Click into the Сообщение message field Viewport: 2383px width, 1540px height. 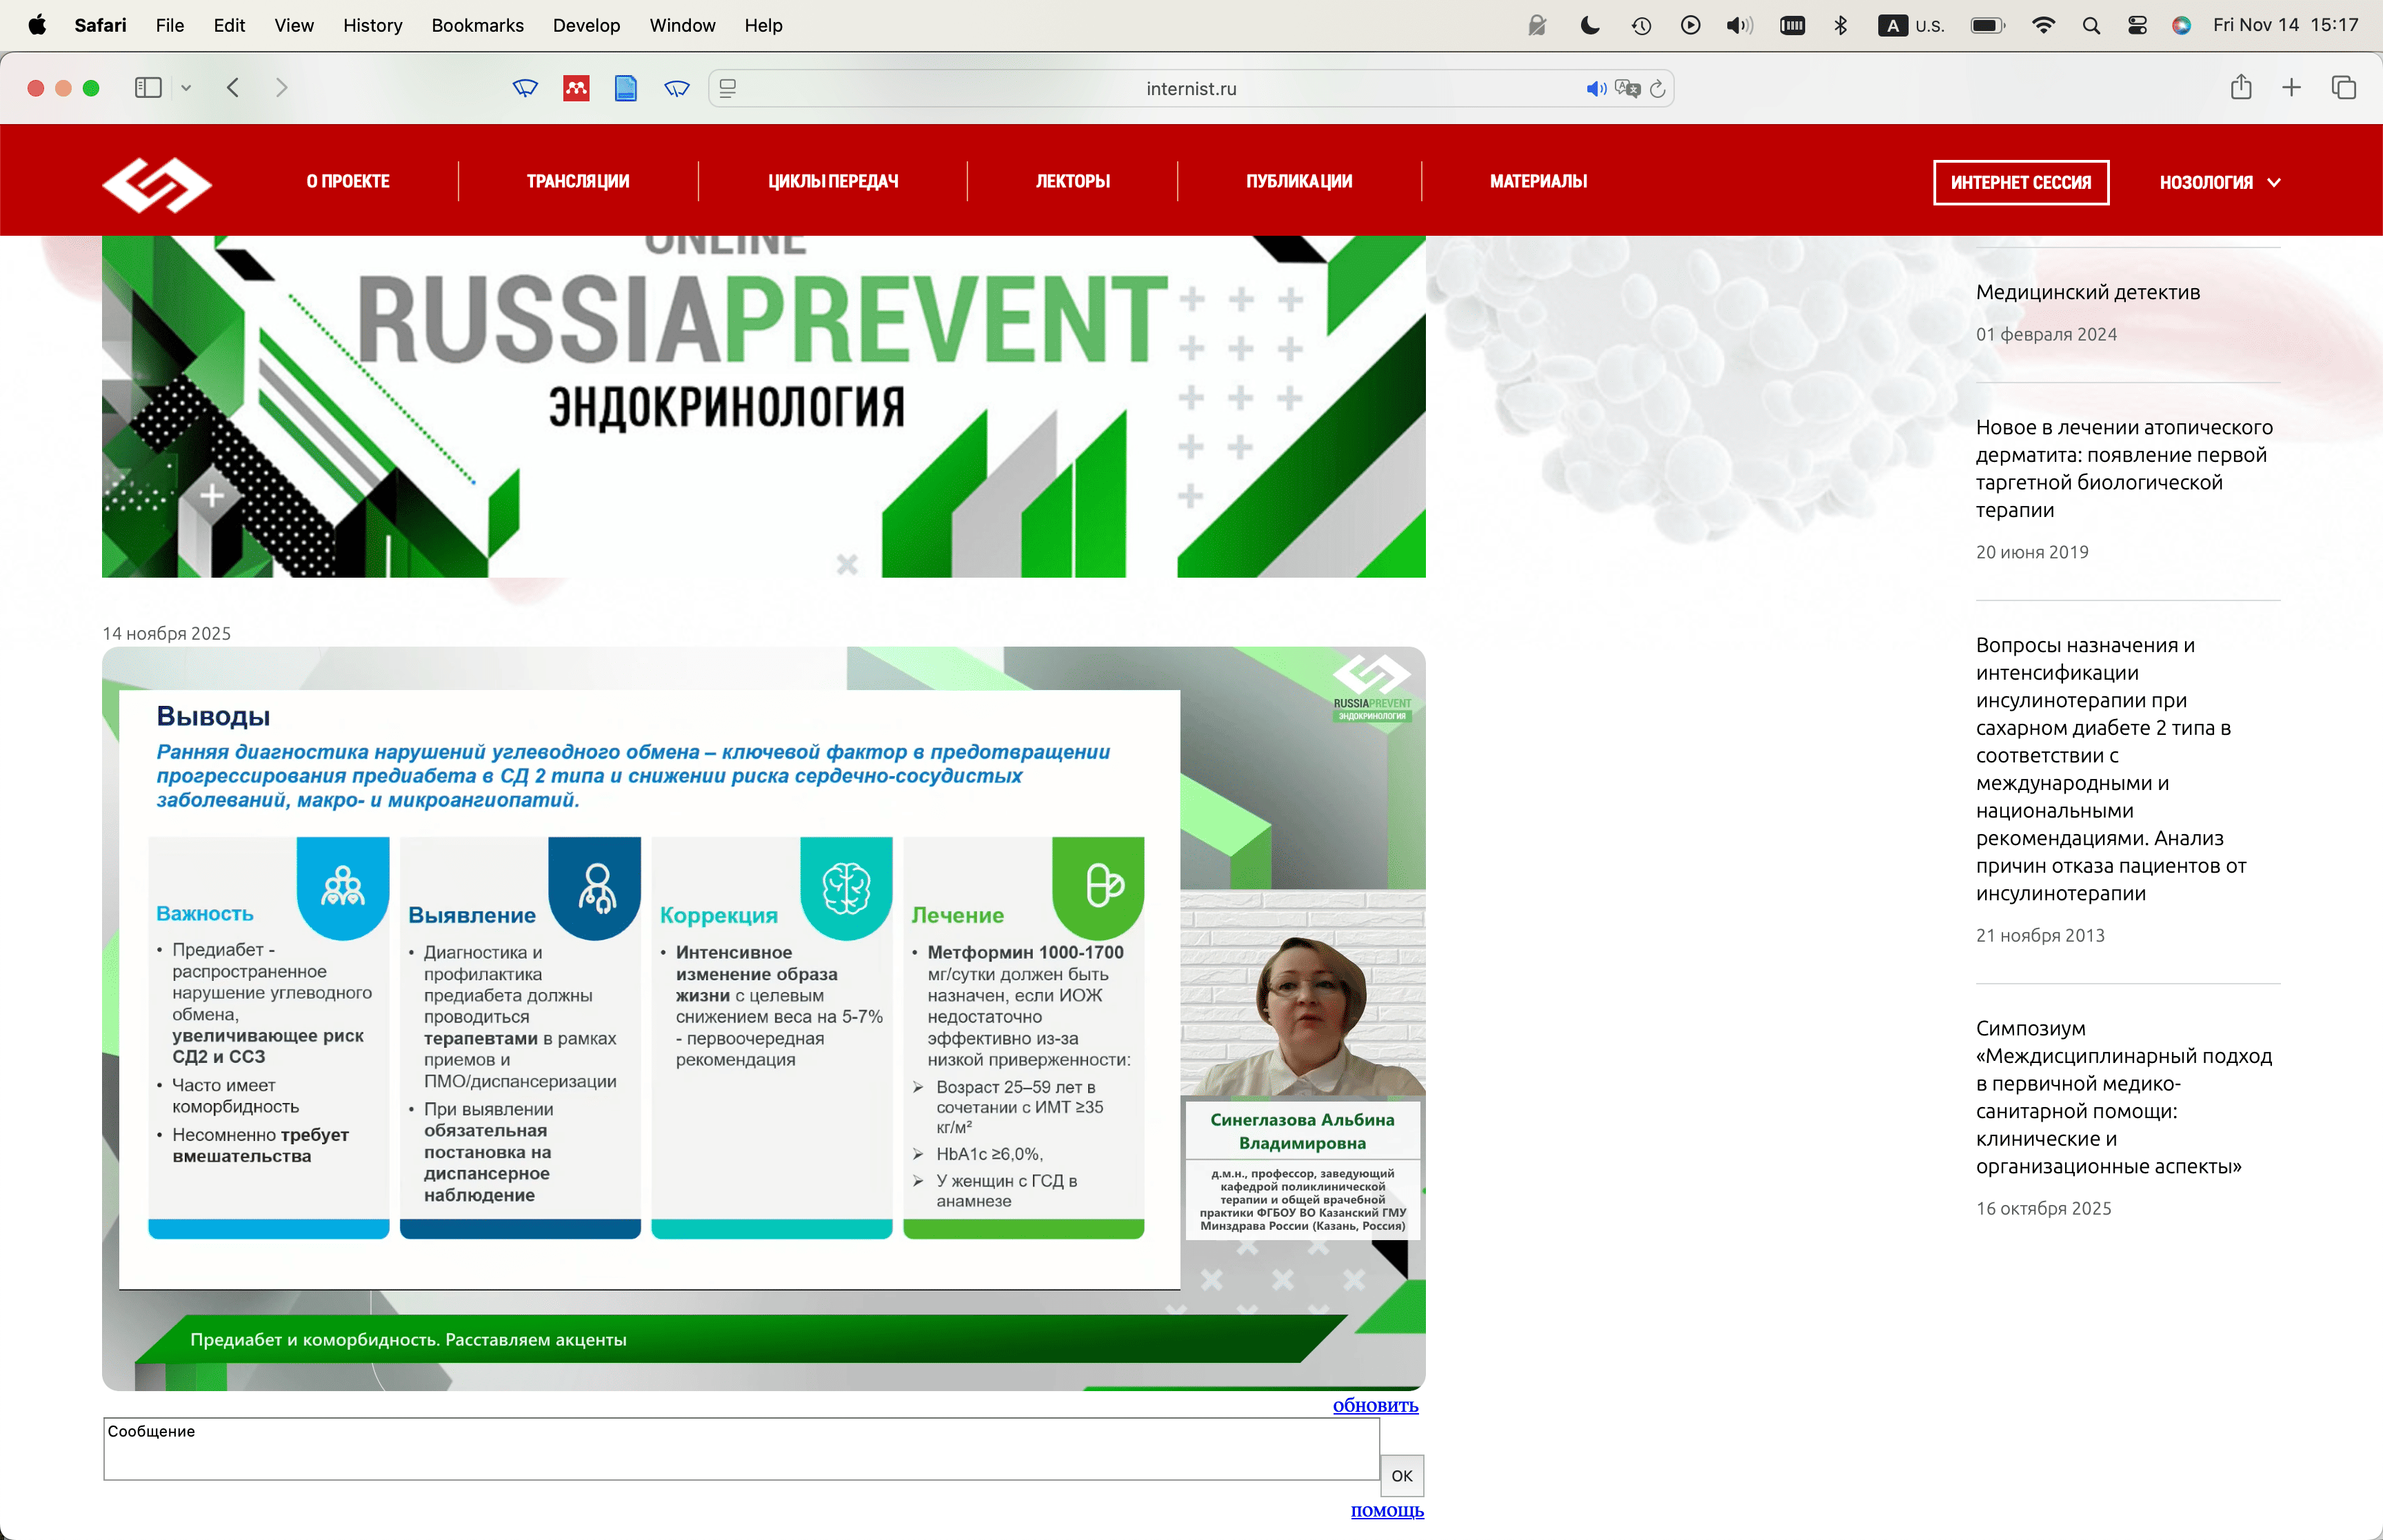click(x=740, y=1448)
